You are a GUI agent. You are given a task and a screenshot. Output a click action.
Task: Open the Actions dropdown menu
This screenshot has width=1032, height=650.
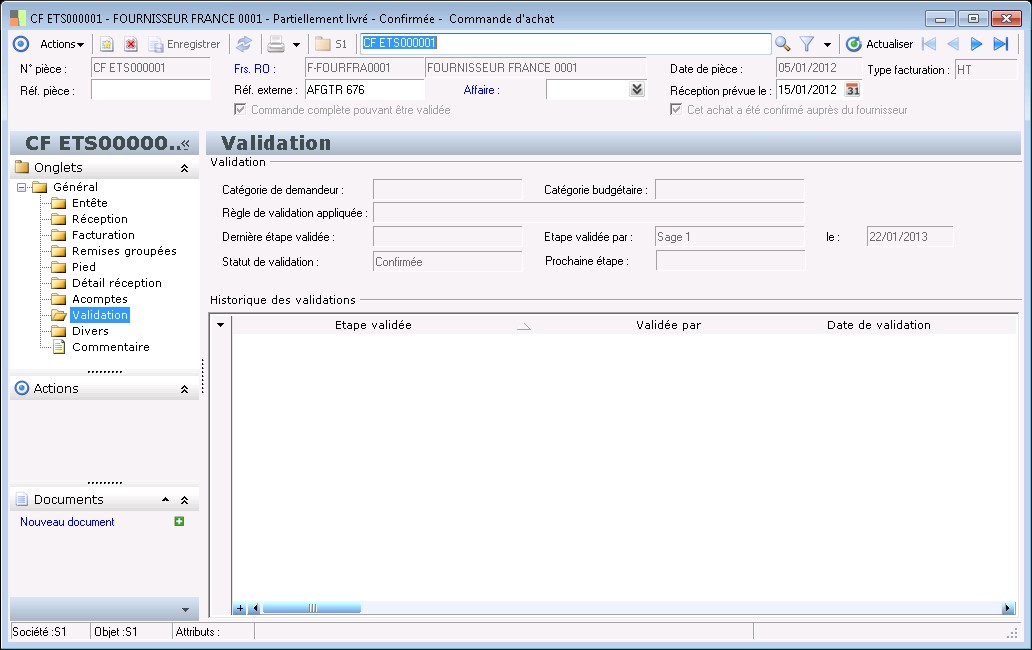tap(62, 44)
